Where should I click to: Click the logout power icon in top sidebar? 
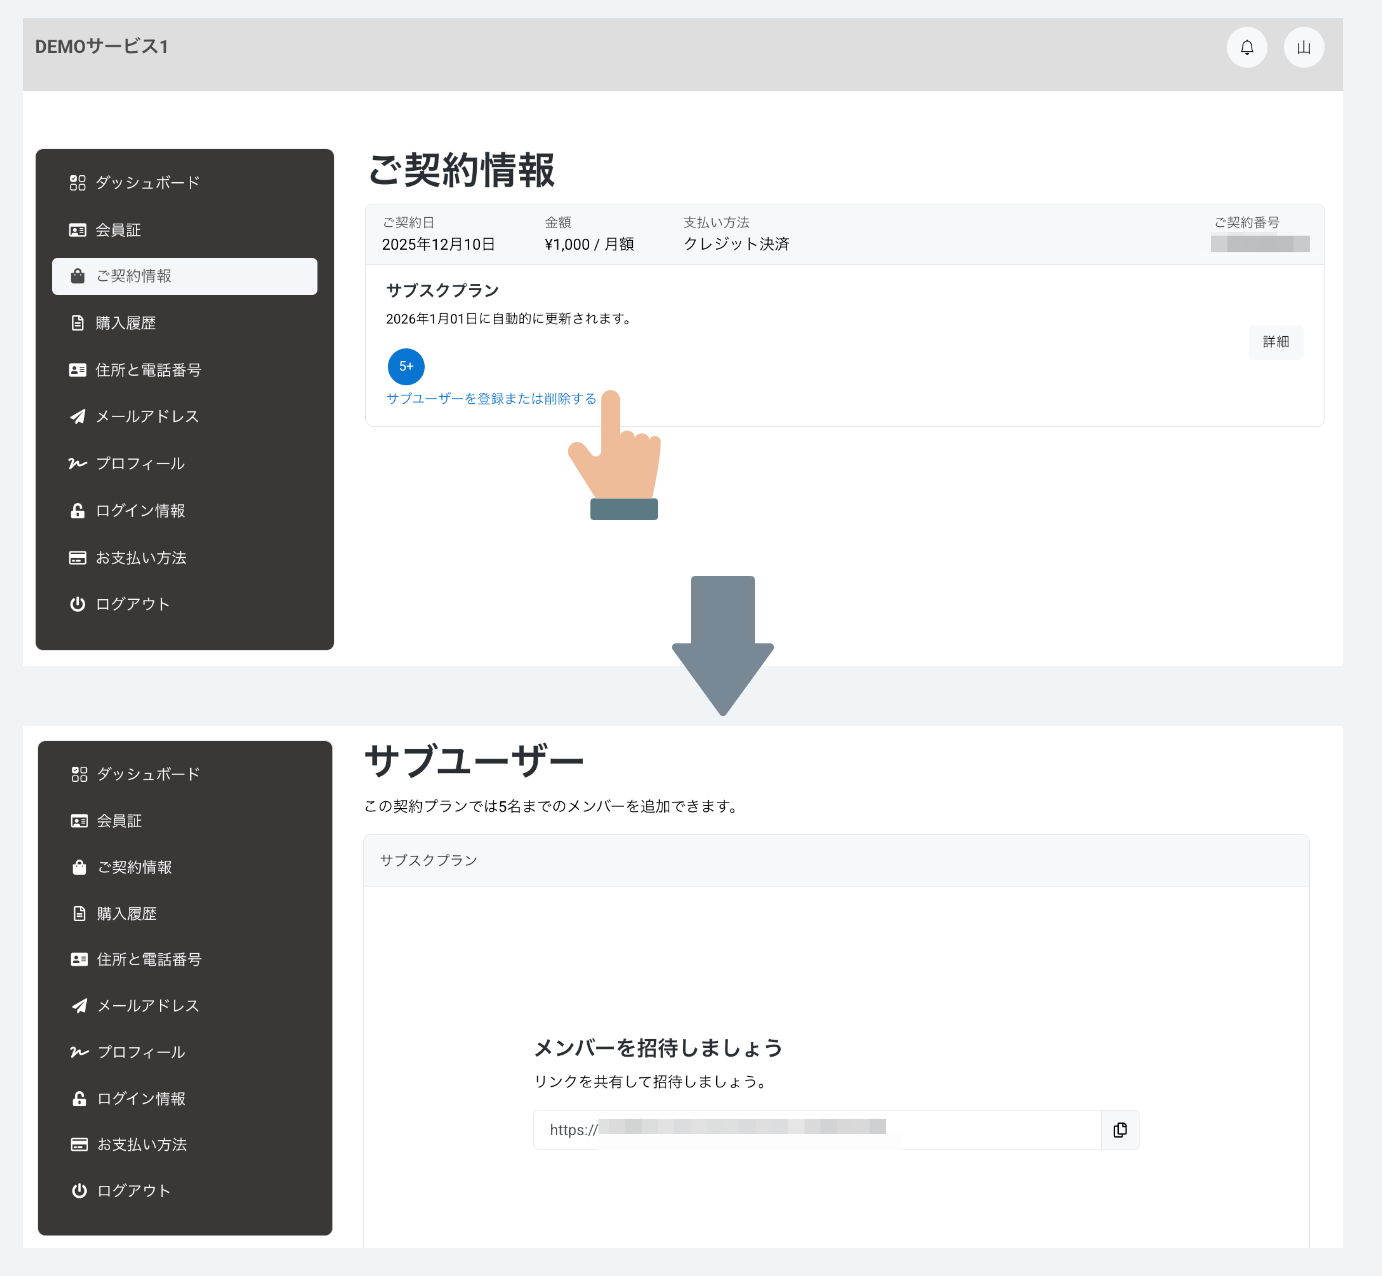(x=77, y=604)
